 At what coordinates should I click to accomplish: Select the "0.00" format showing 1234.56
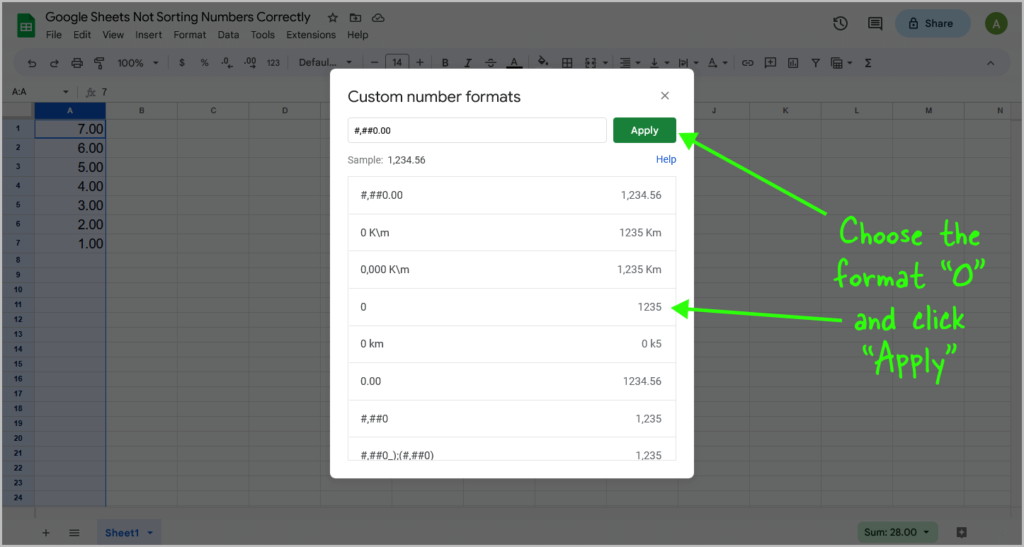tap(511, 381)
